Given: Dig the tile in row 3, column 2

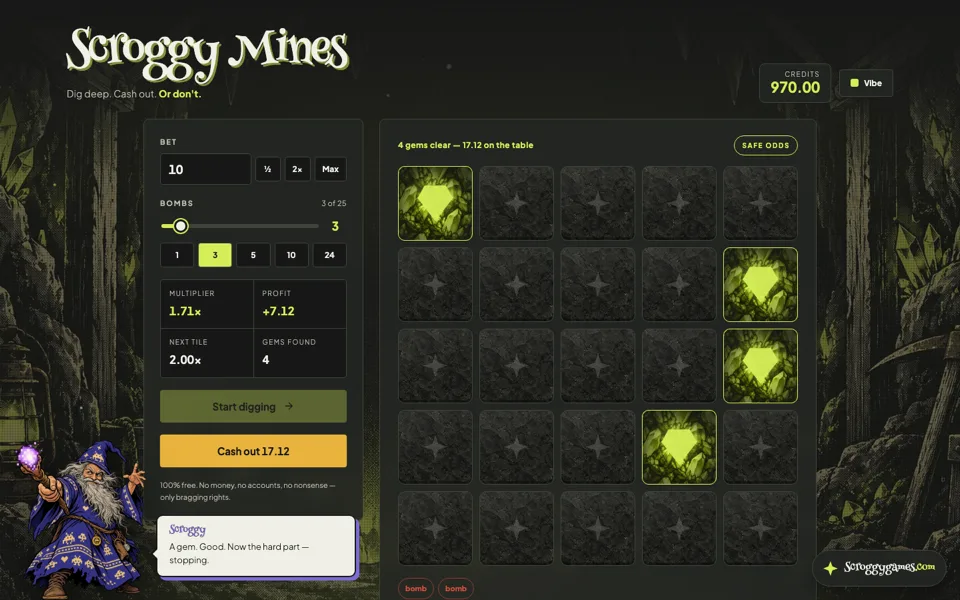Looking at the screenshot, I should pos(516,366).
